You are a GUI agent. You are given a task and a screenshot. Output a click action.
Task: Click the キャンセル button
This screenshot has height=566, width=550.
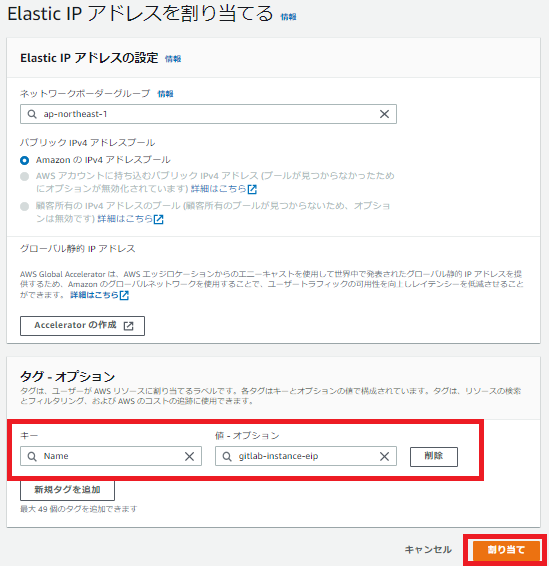coord(428,550)
